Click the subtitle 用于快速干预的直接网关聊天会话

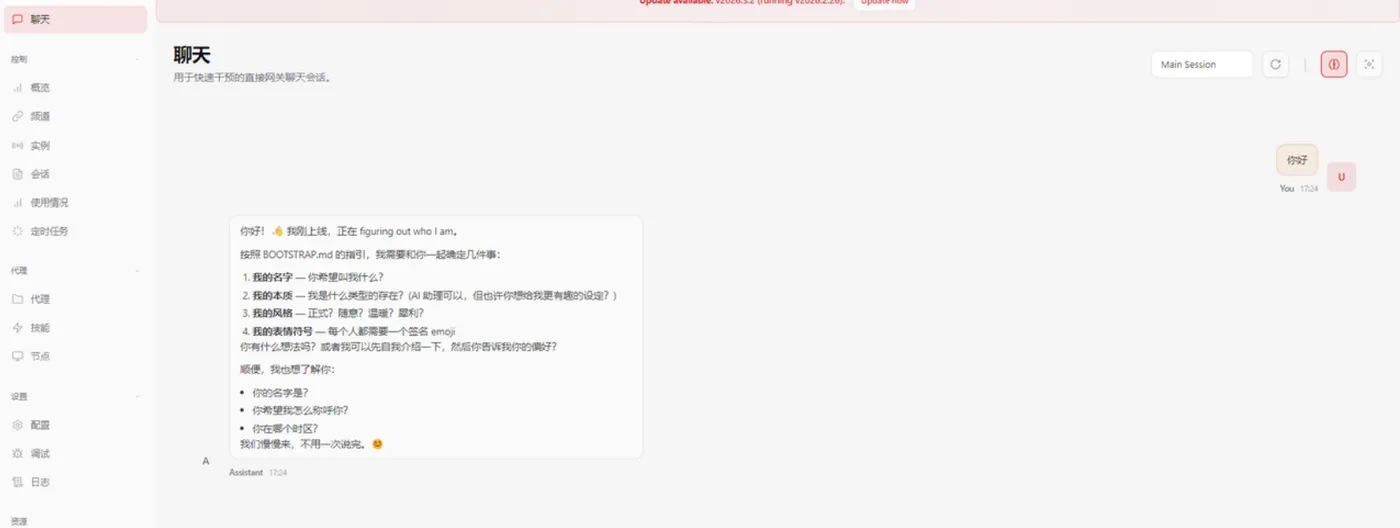pos(252,77)
